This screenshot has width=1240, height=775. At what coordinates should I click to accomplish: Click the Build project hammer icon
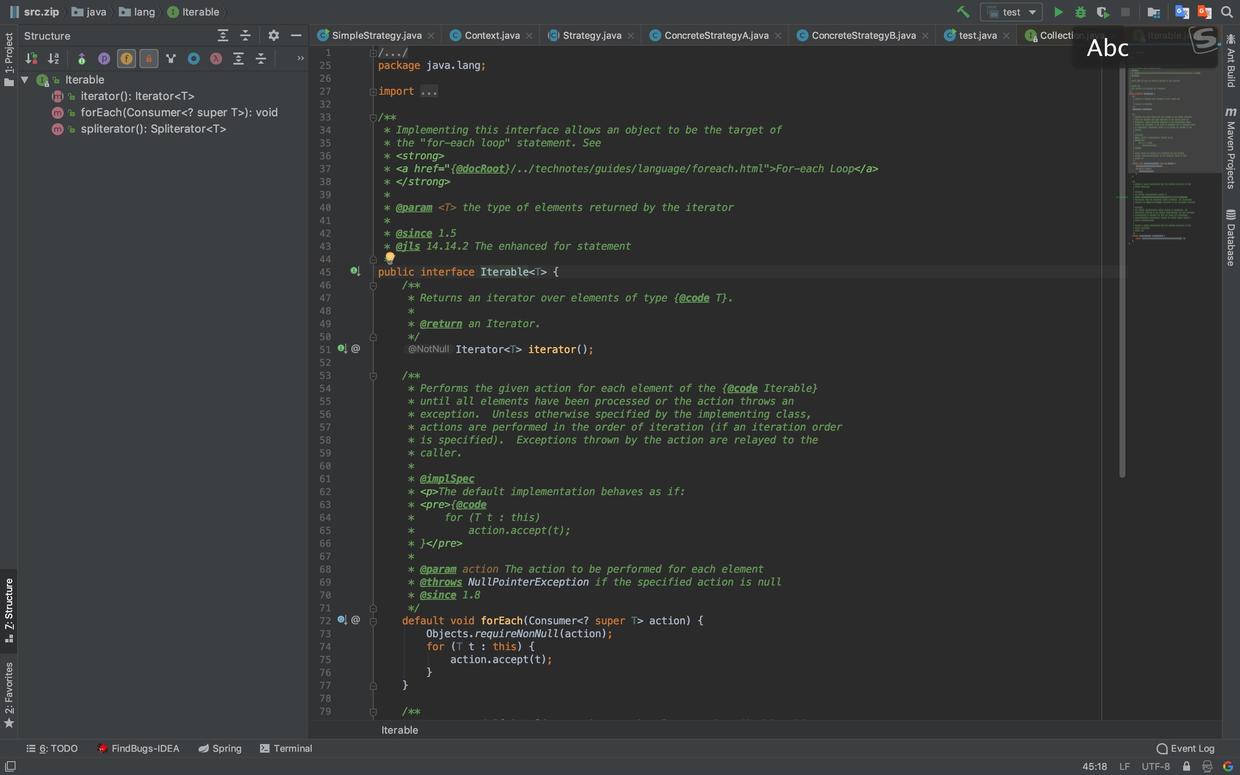point(963,12)
